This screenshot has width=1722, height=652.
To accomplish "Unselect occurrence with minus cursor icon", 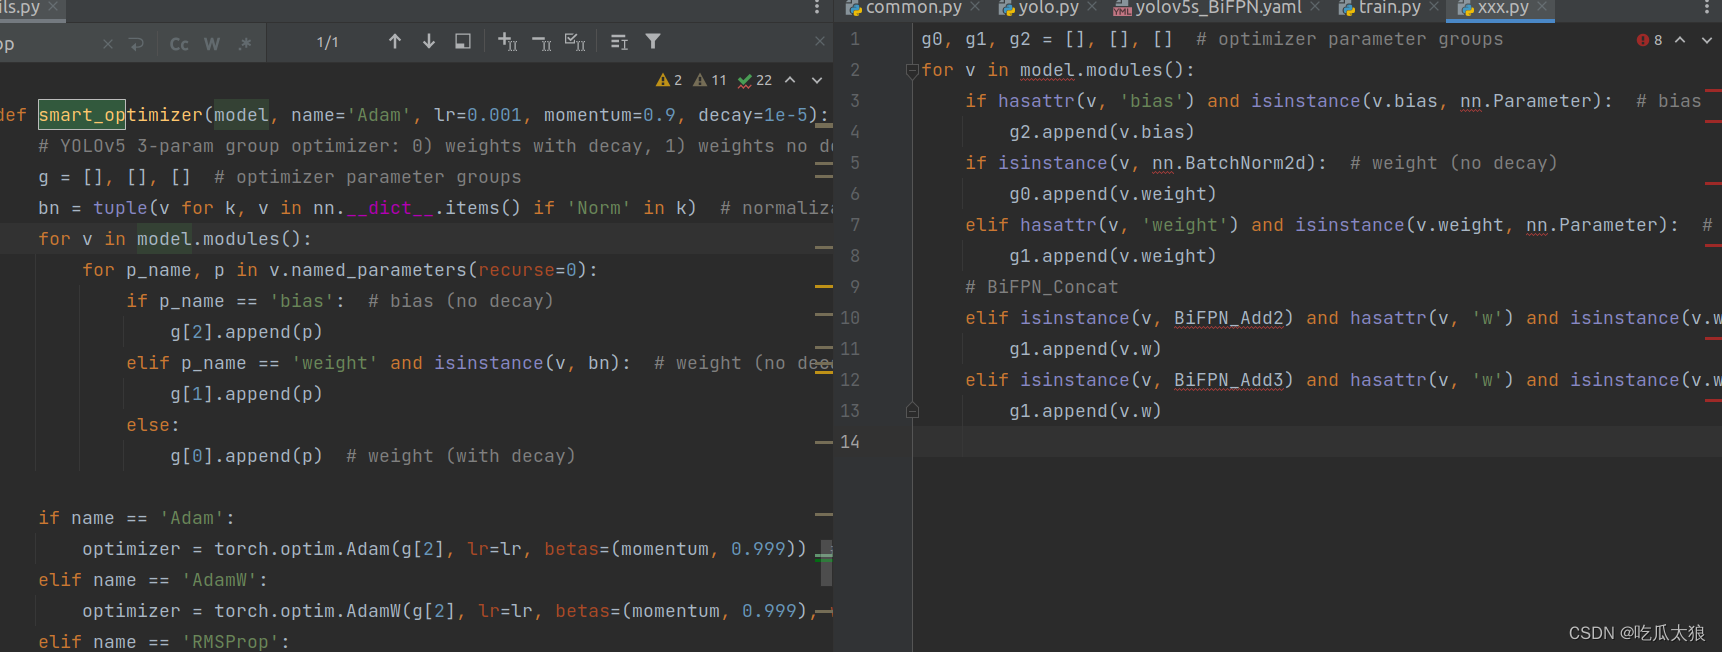I will coord(542,42).
